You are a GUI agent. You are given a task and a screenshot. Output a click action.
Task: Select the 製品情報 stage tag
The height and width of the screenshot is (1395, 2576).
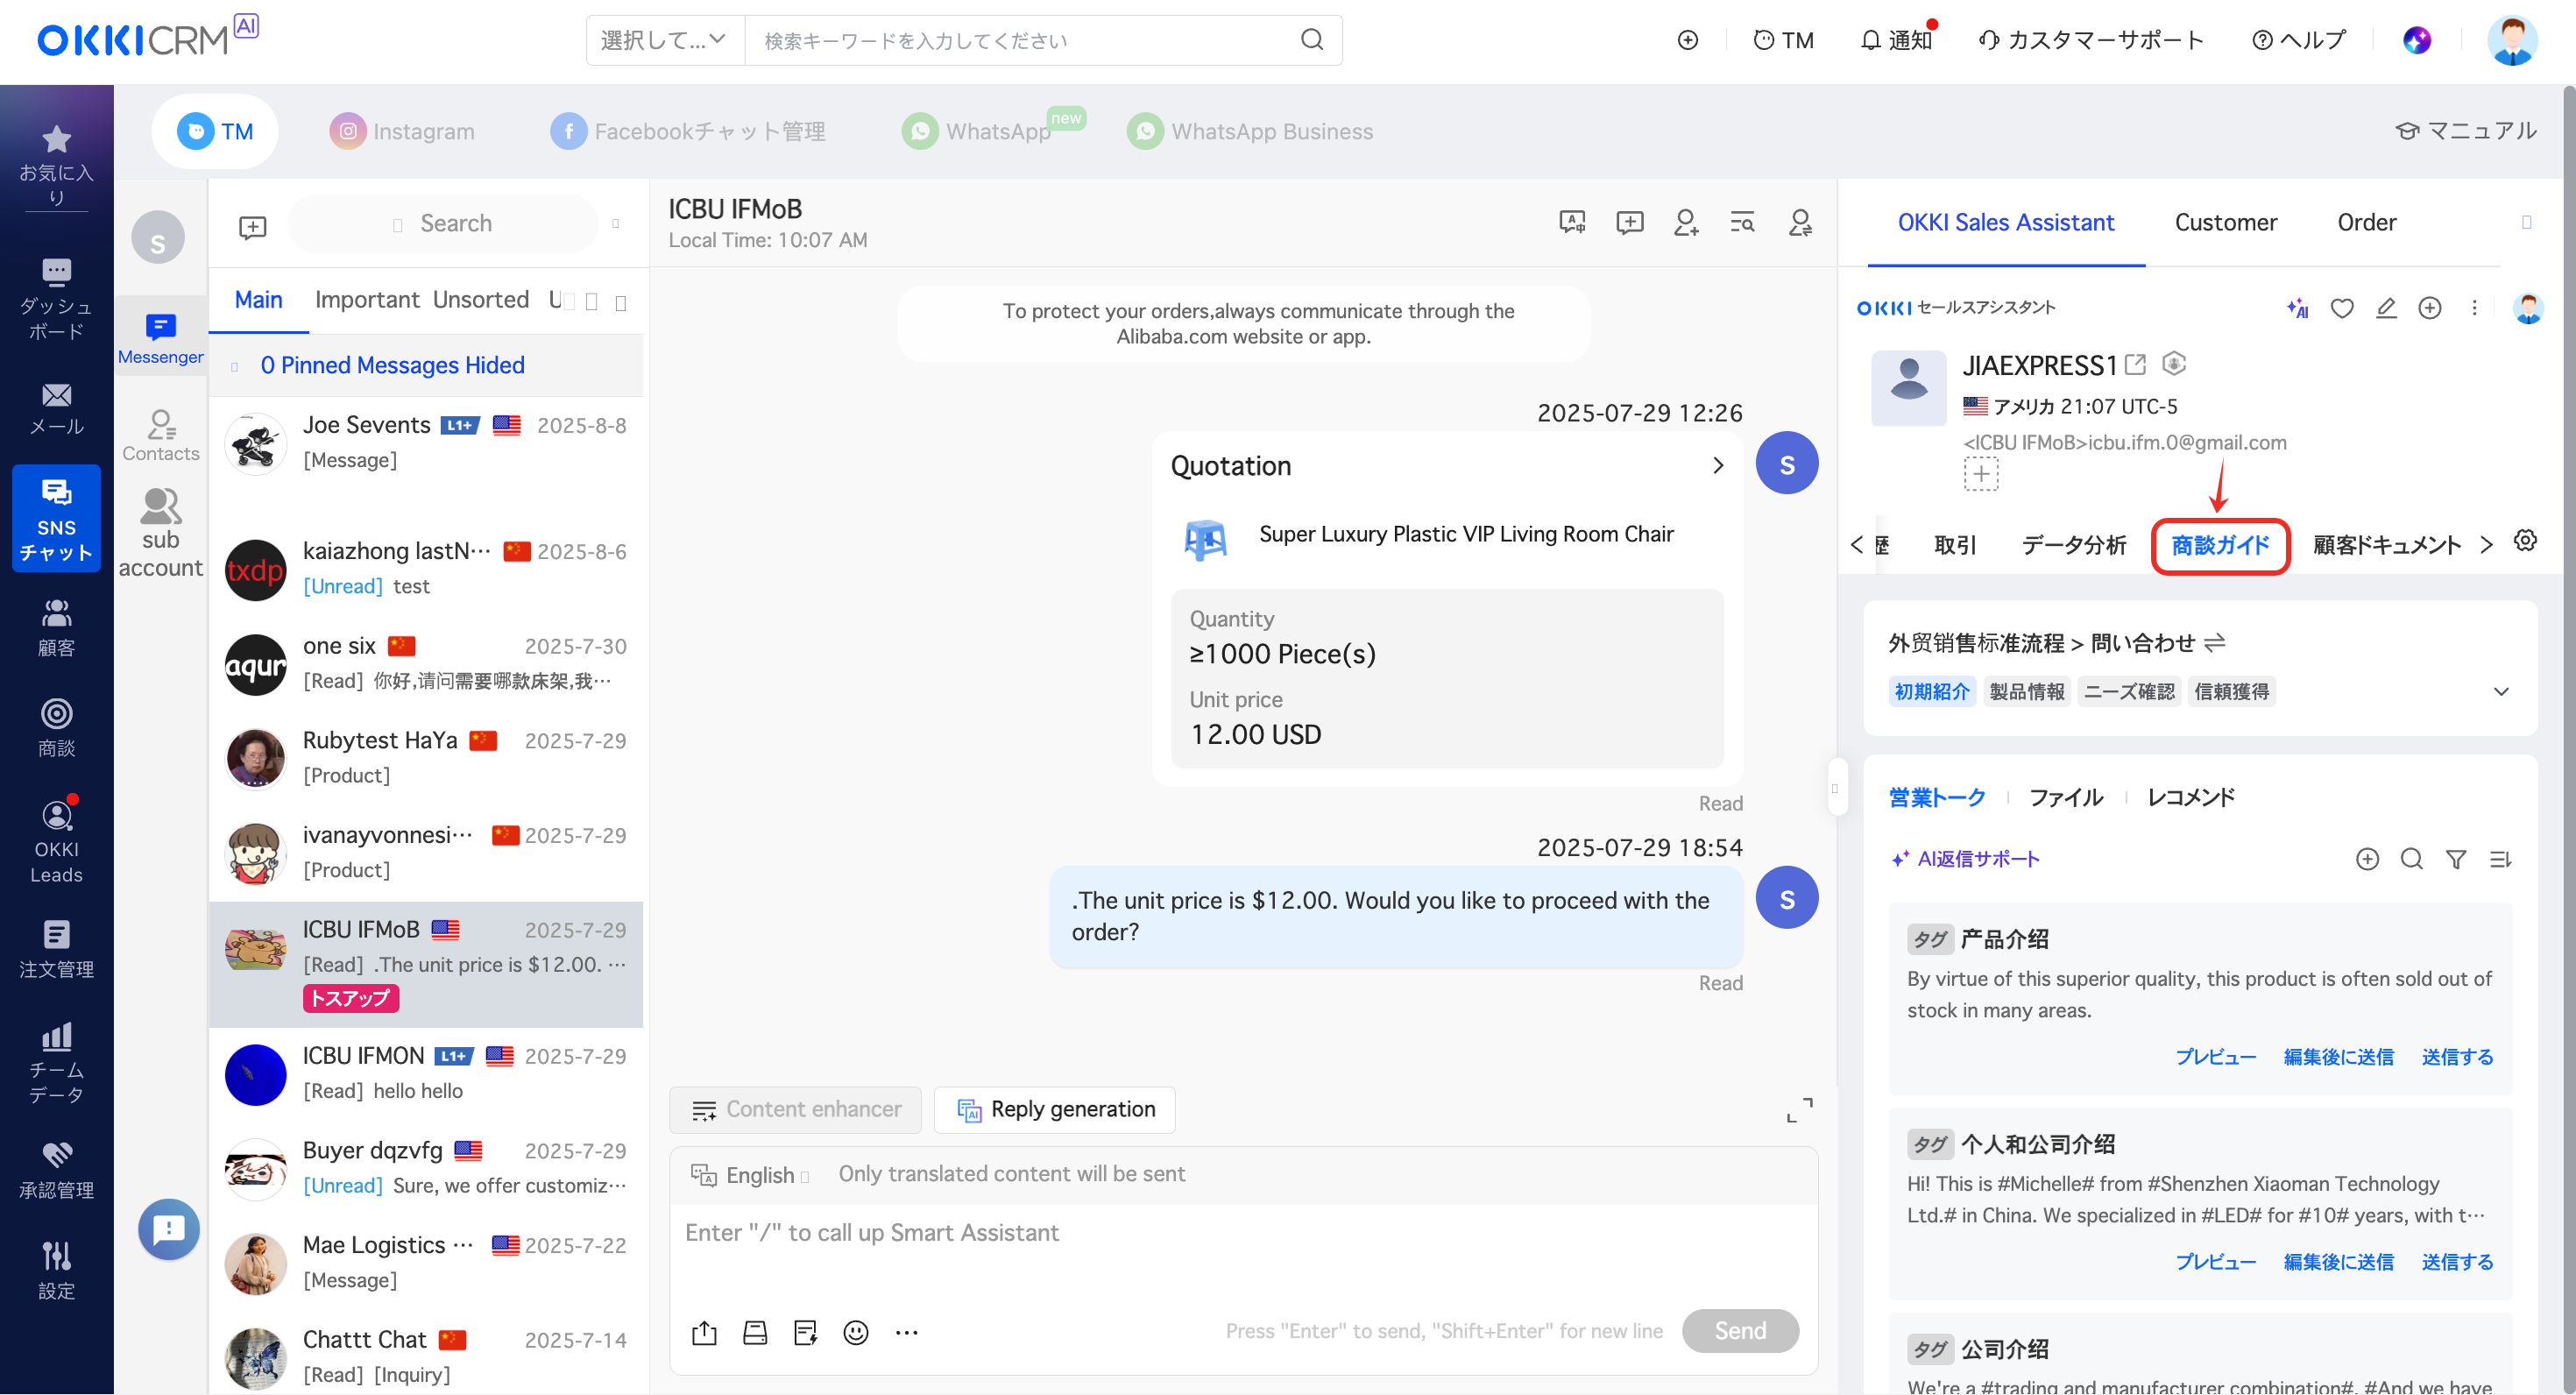(2027, 692)
